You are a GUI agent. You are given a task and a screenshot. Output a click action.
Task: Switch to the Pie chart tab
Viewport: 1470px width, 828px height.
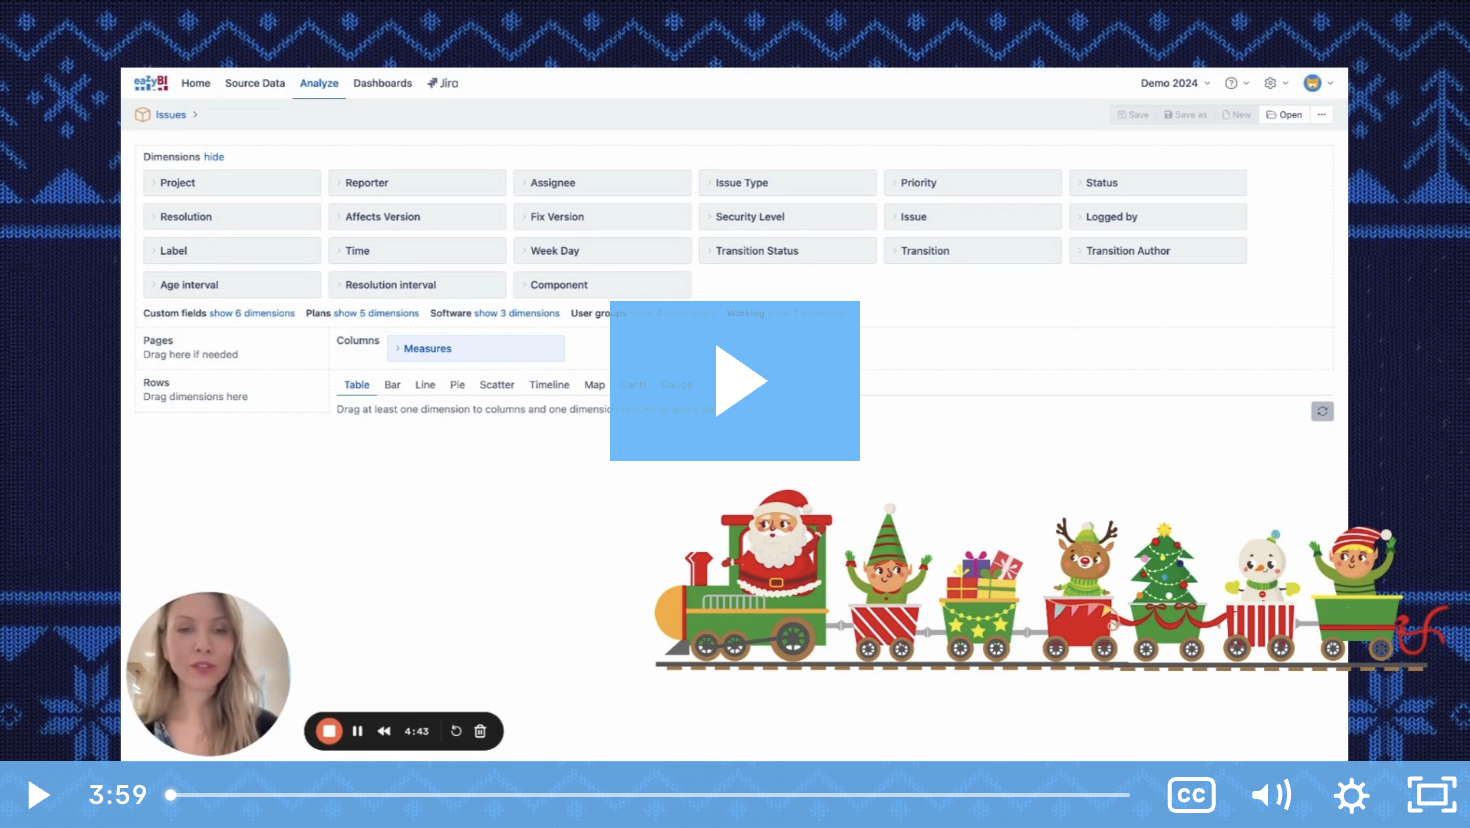[x=457, y=385]
